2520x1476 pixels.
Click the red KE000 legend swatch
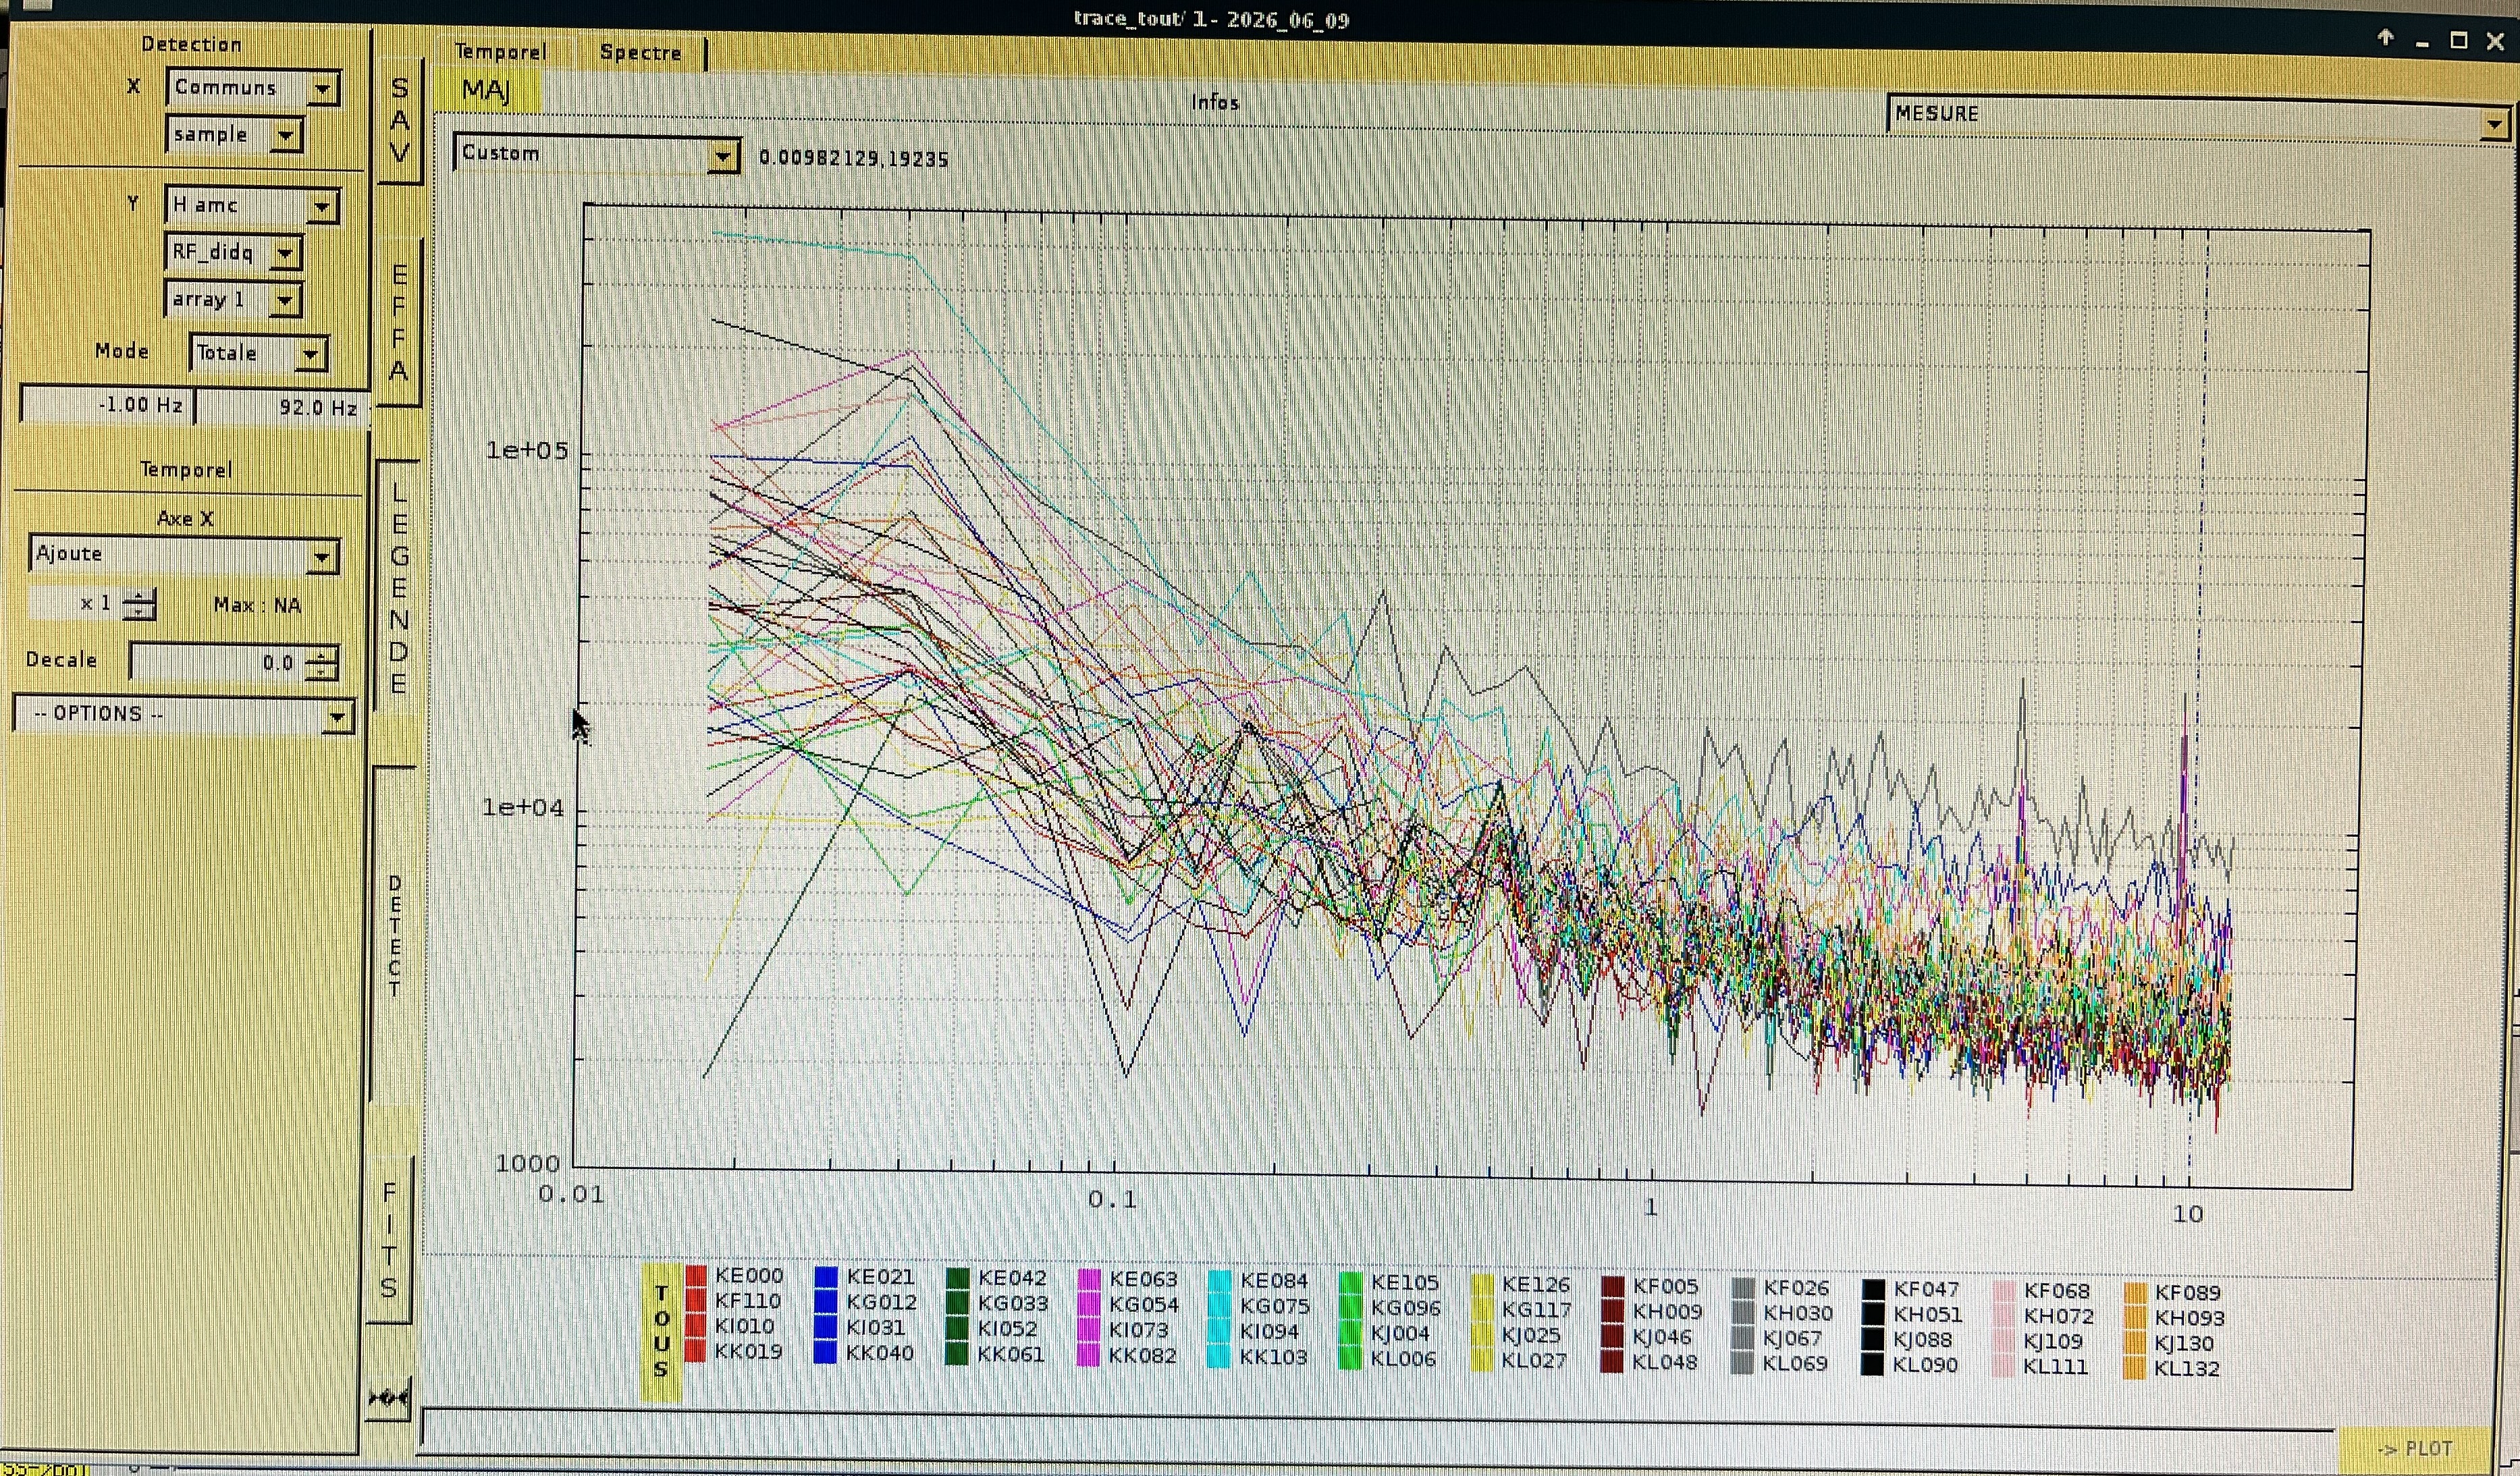point(696,1276)
